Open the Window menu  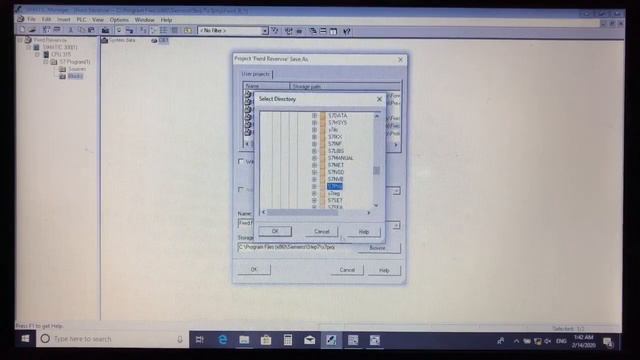[x=144, y=20]
